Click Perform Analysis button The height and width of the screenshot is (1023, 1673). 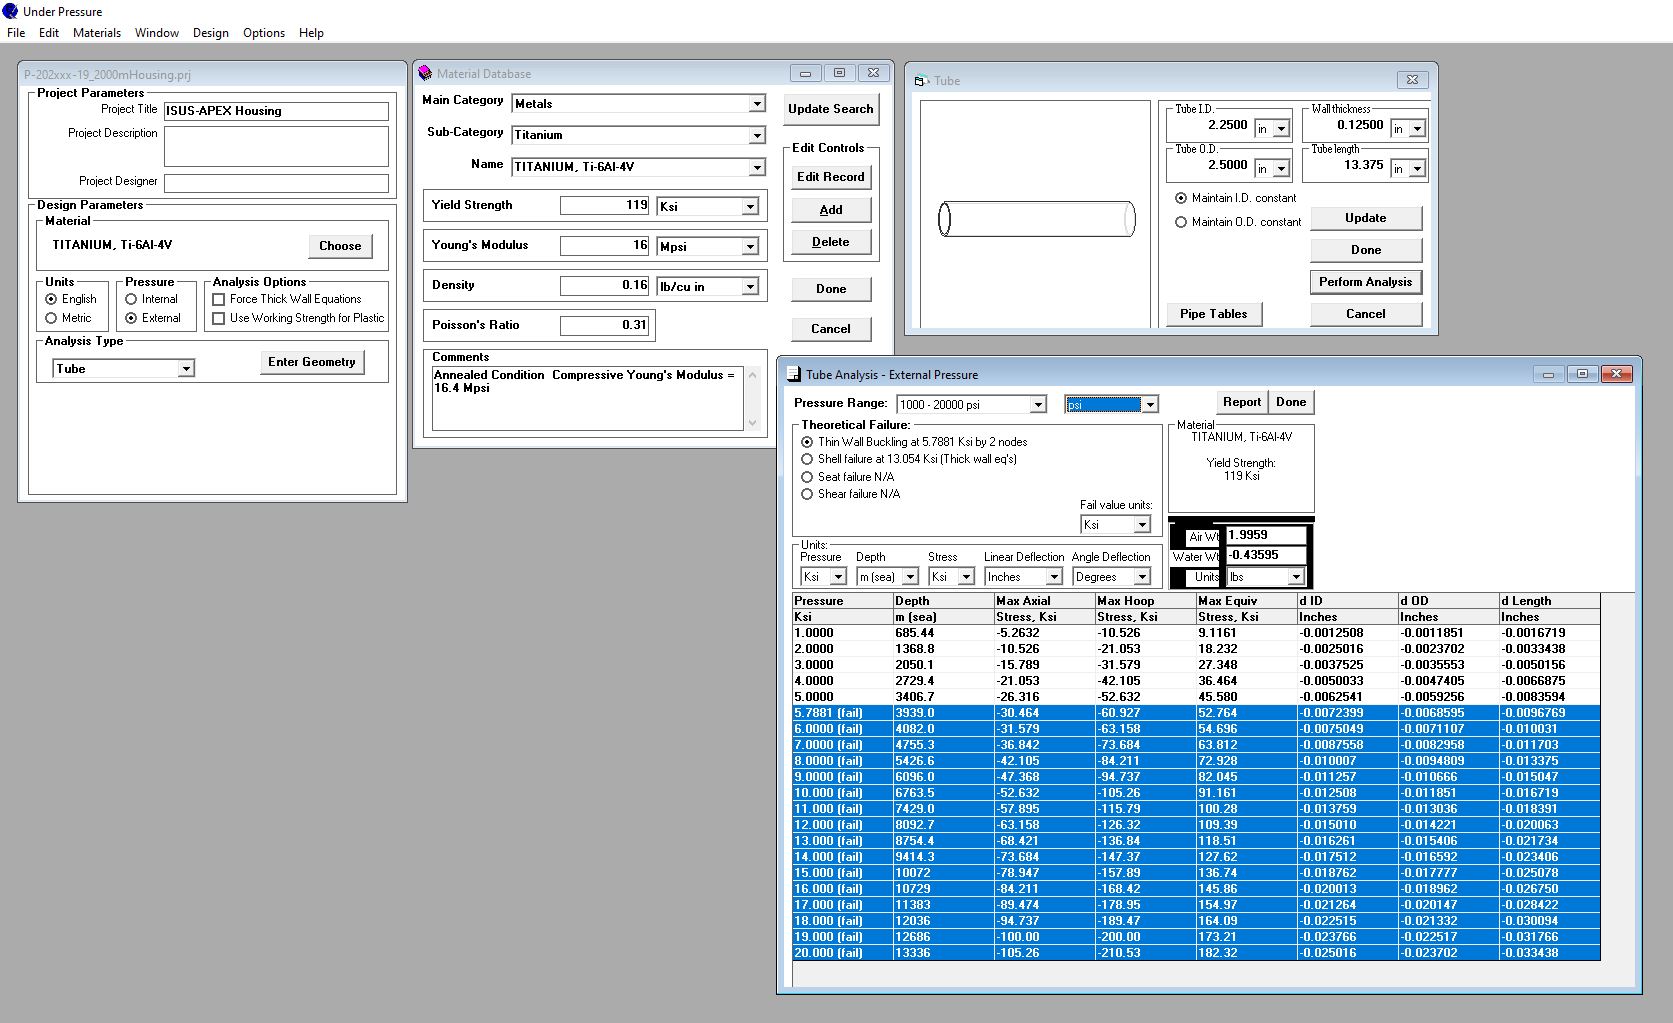1366,282
